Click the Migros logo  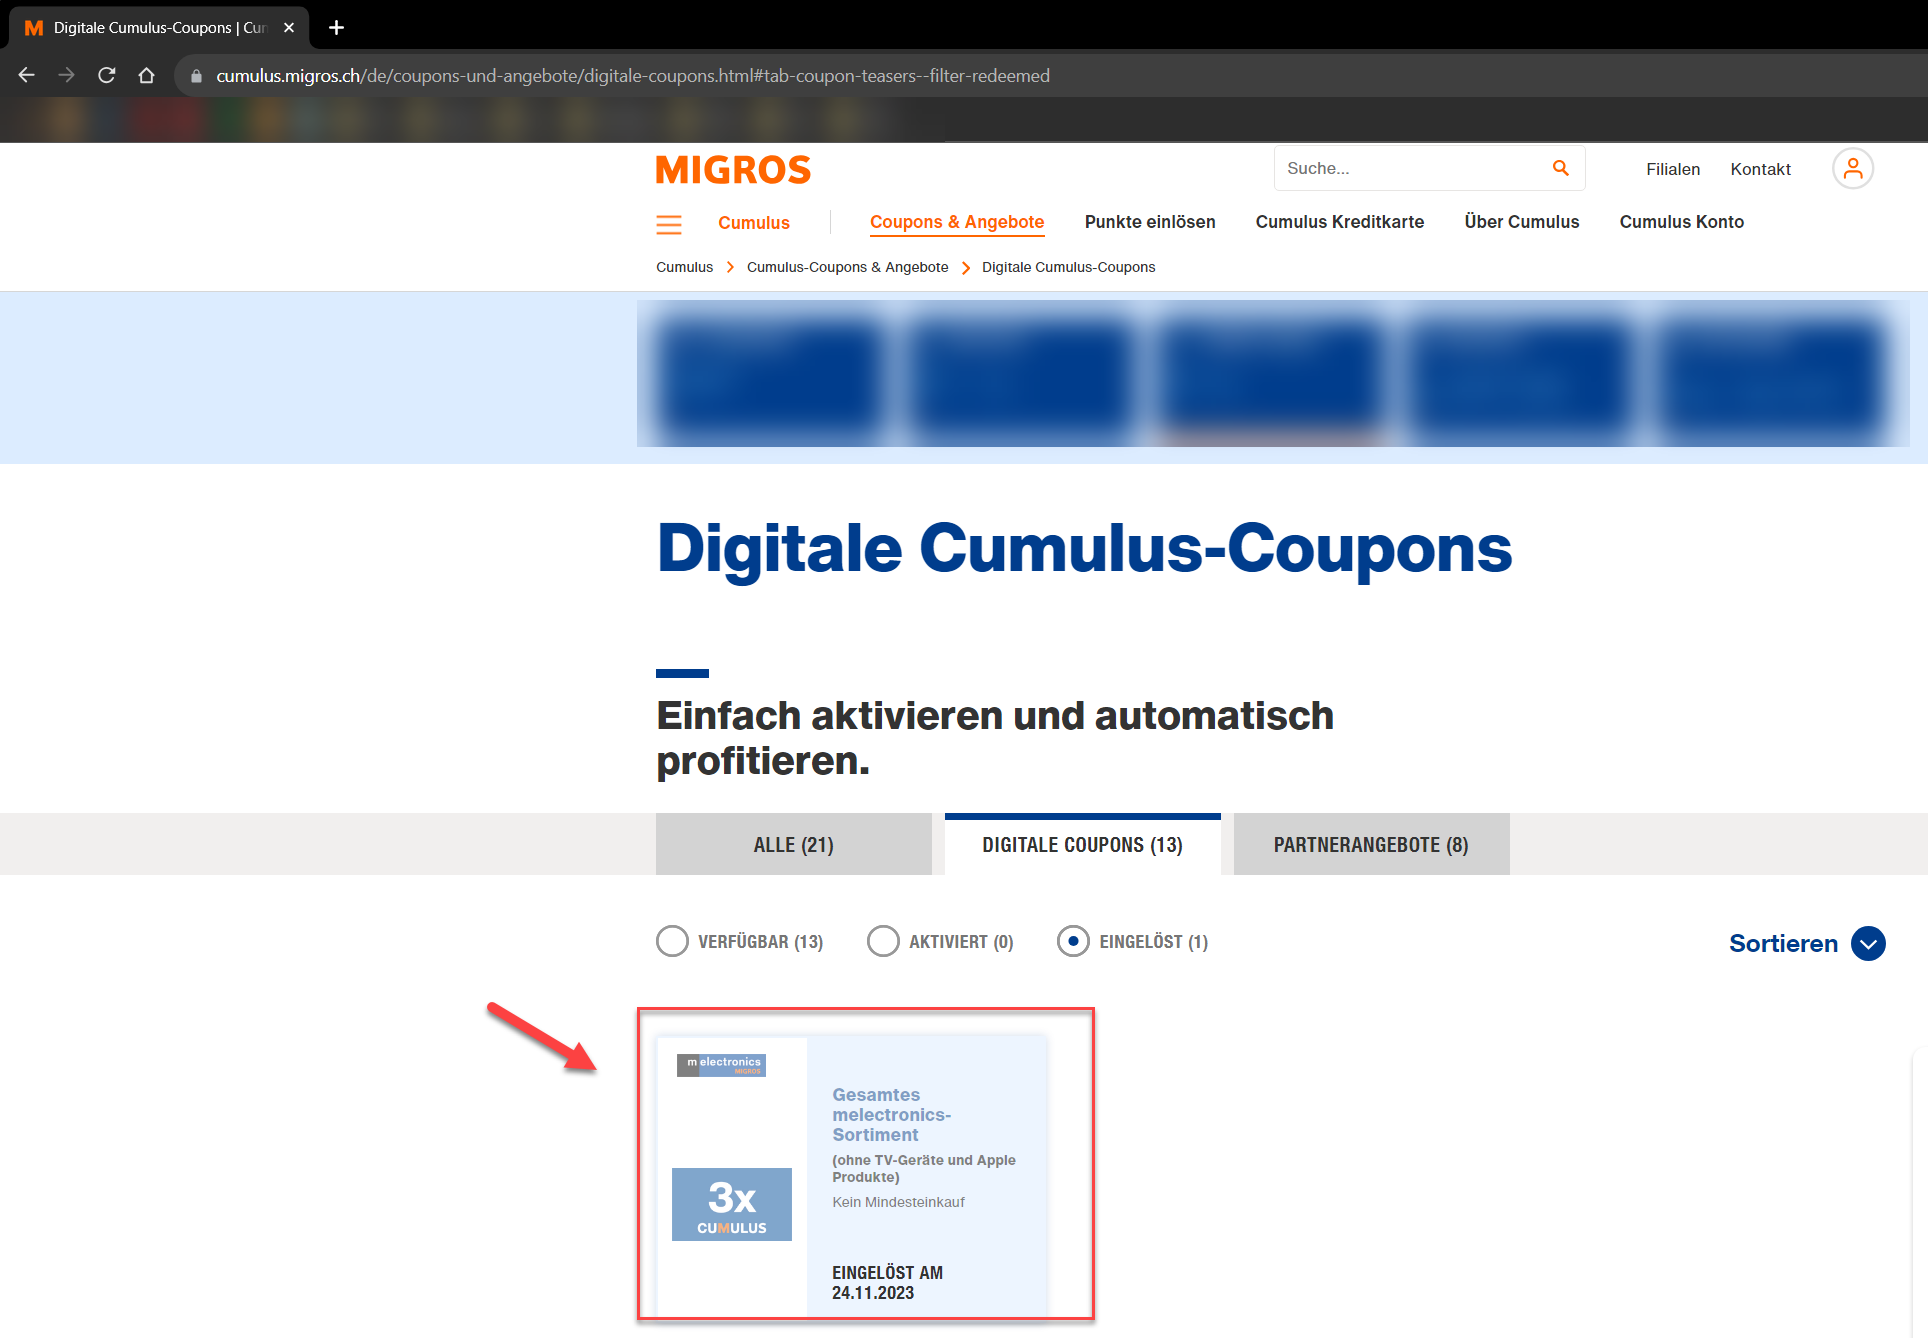coord(733,170)
